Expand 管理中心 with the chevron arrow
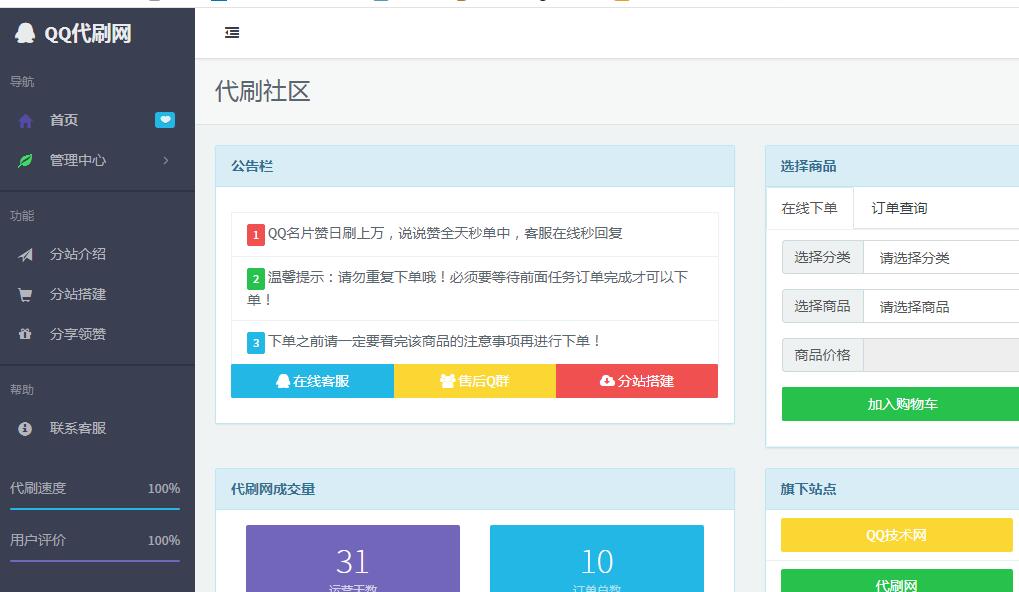The height and width of the screenshot is (592, 1019). [166, 160]
